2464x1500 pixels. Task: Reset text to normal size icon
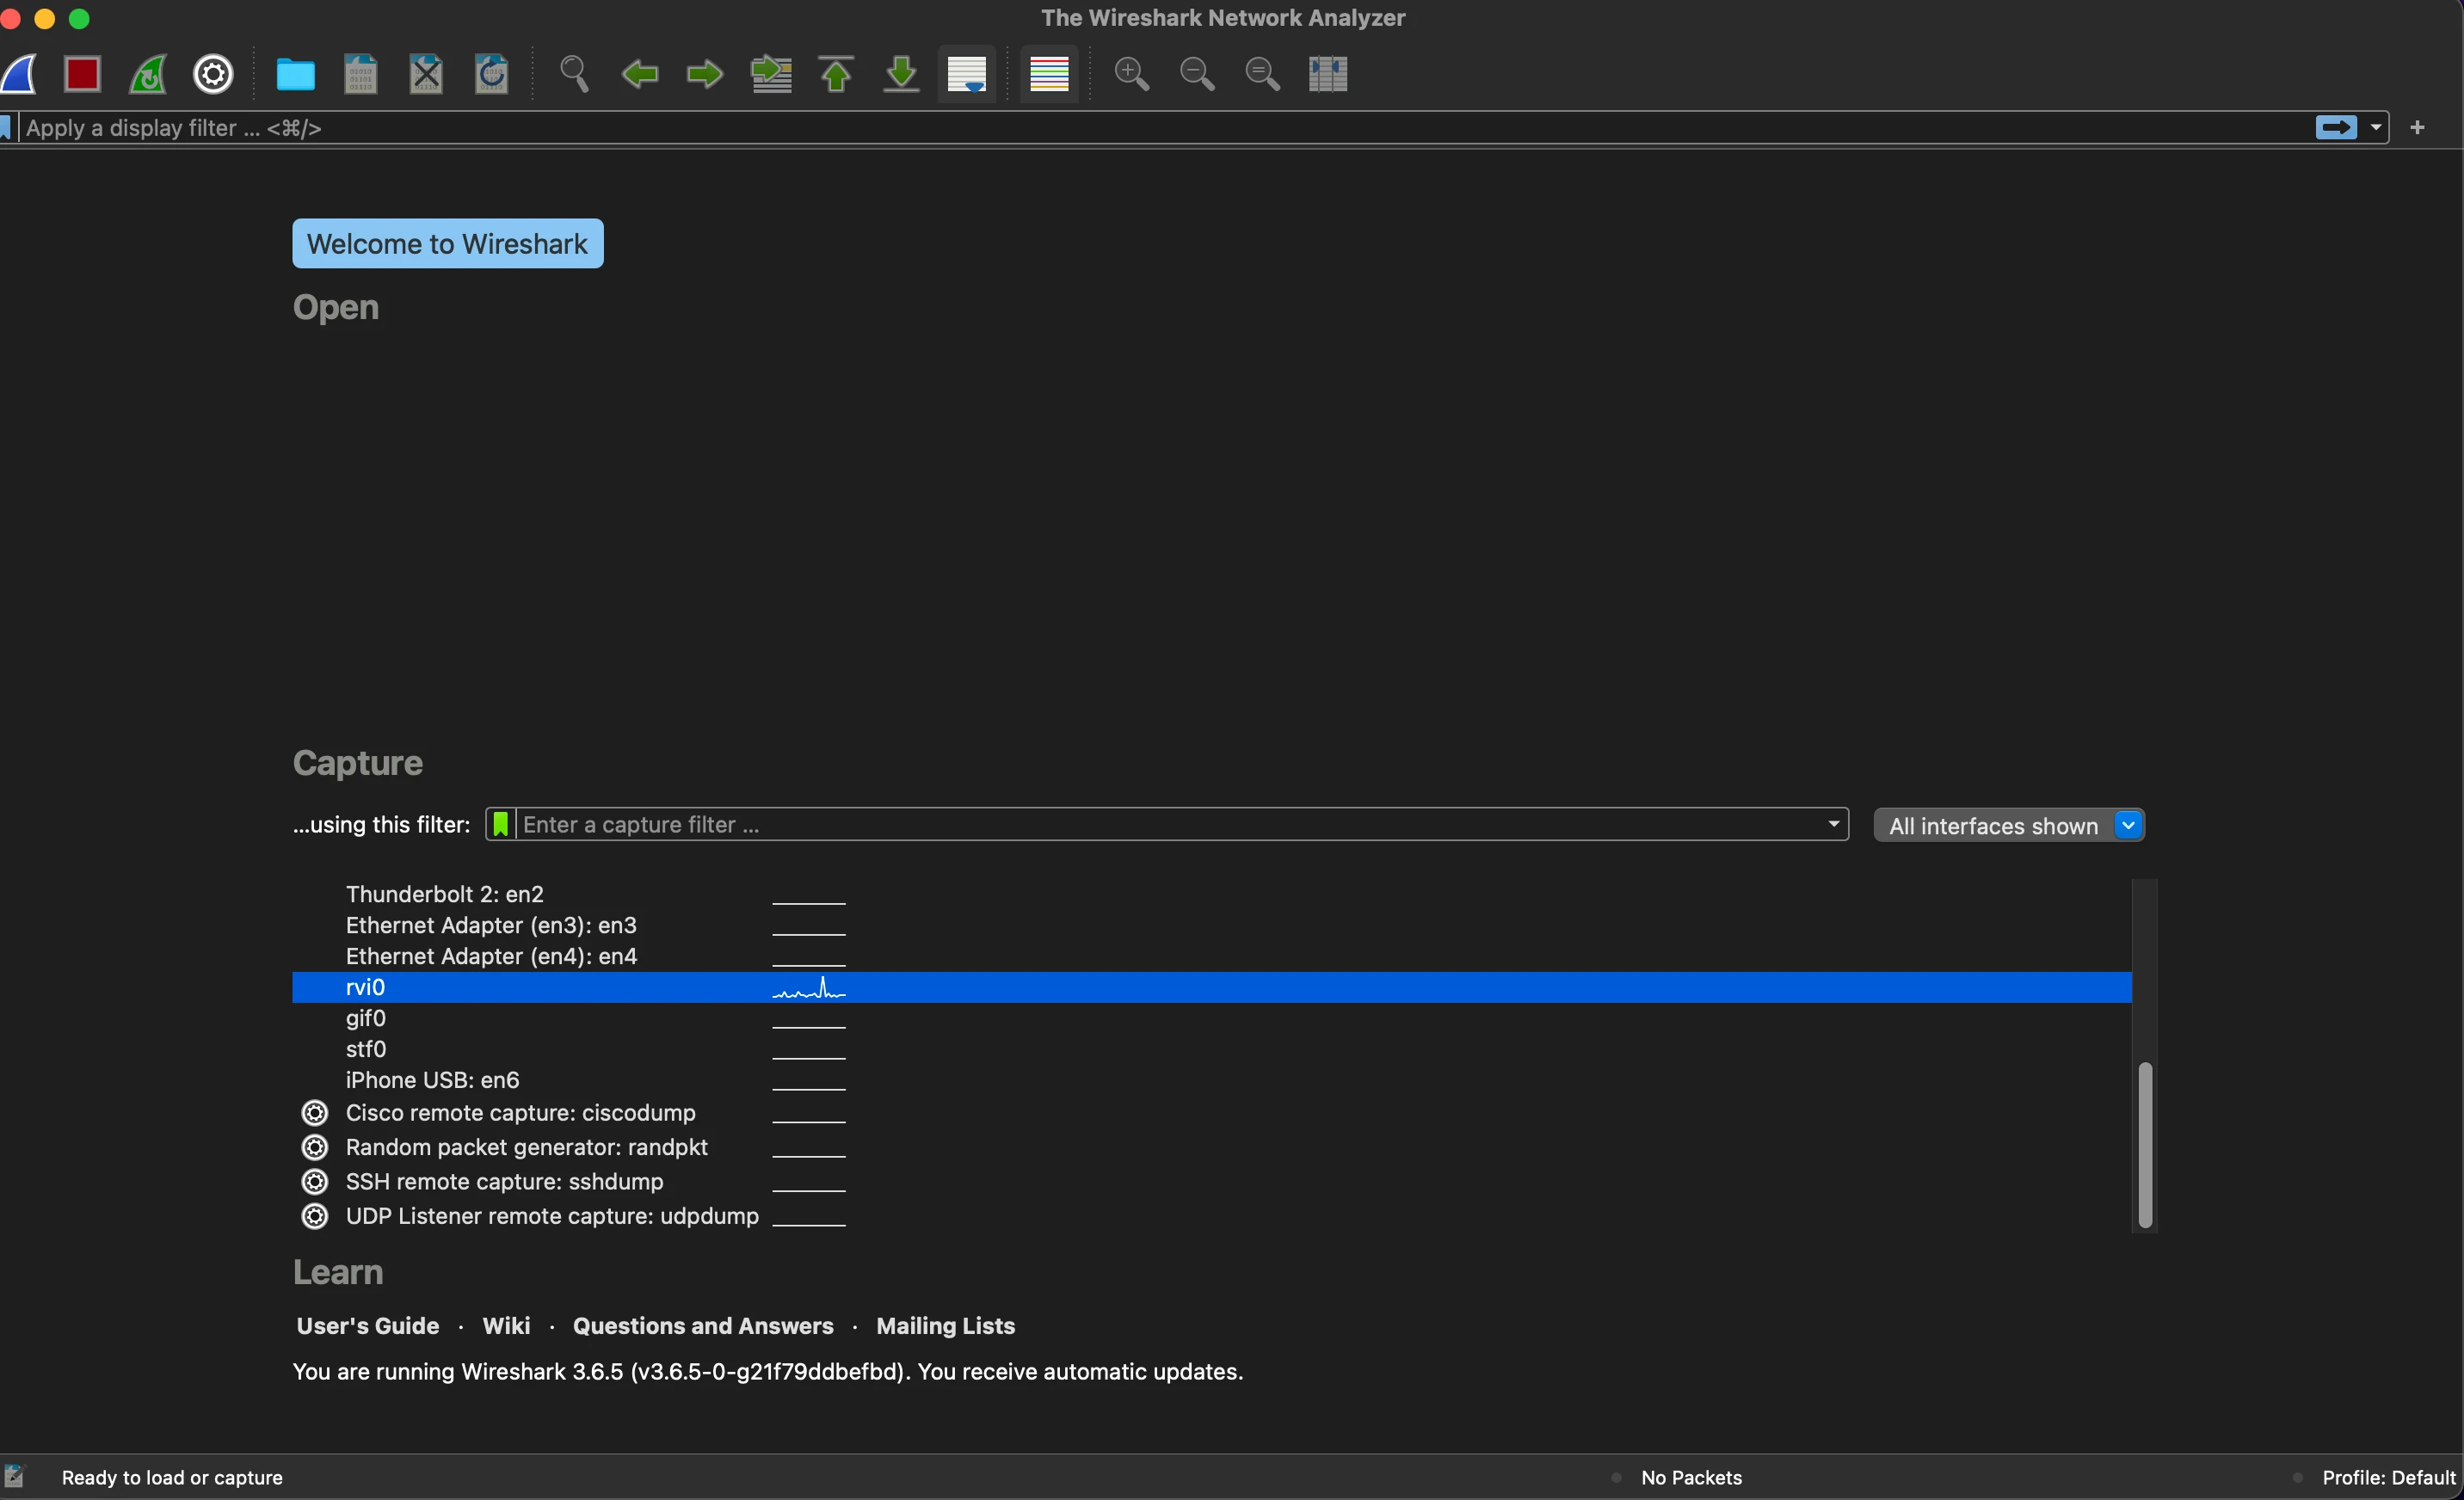point(1262,74)
